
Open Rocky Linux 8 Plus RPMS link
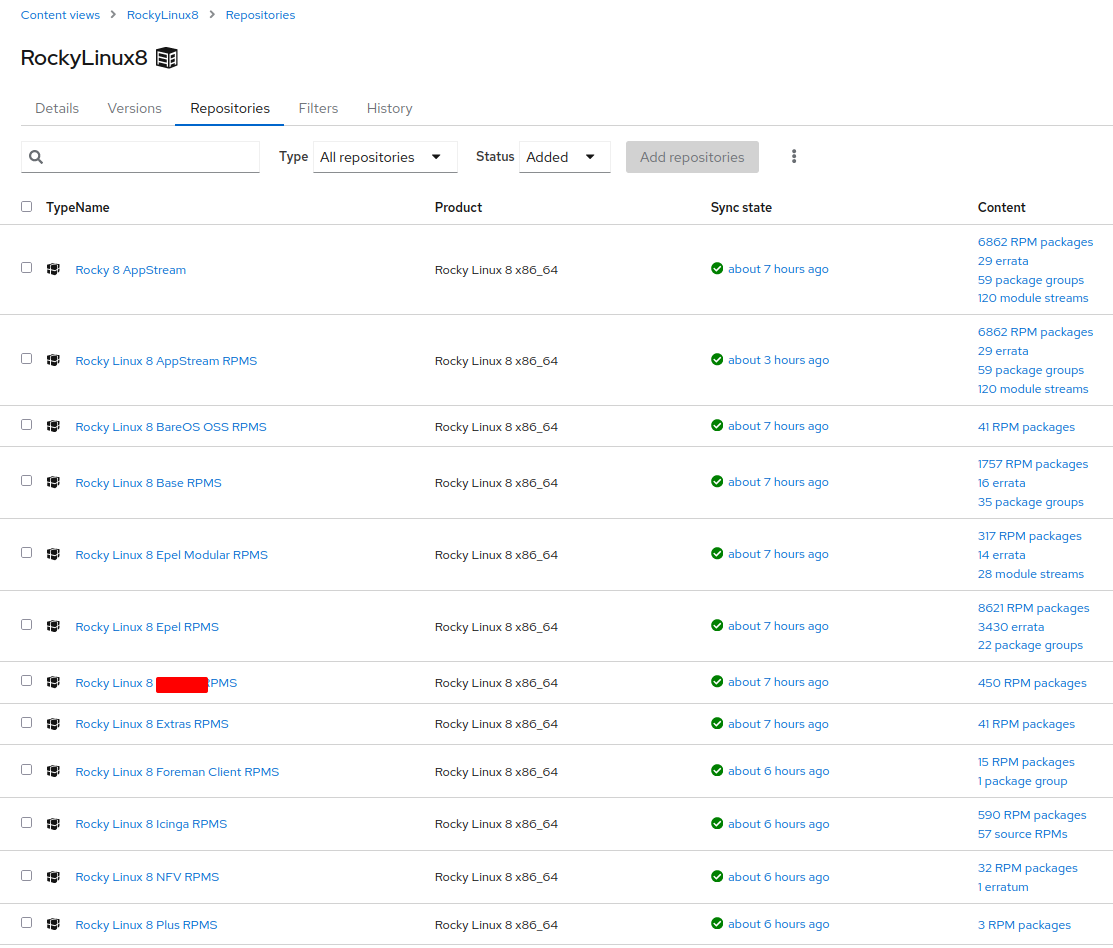pyautogui.click(x=146, y=925)
